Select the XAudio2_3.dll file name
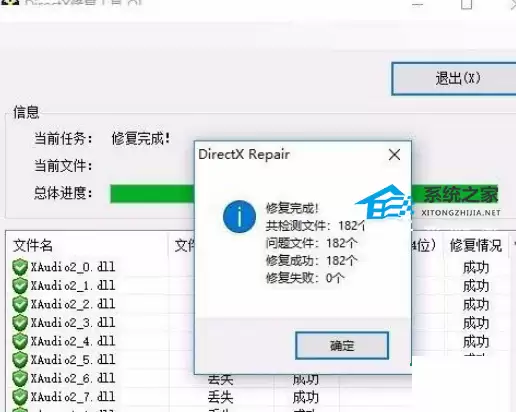Image resolution: width=516 pixels, height=412 pixels. [73, 322]
